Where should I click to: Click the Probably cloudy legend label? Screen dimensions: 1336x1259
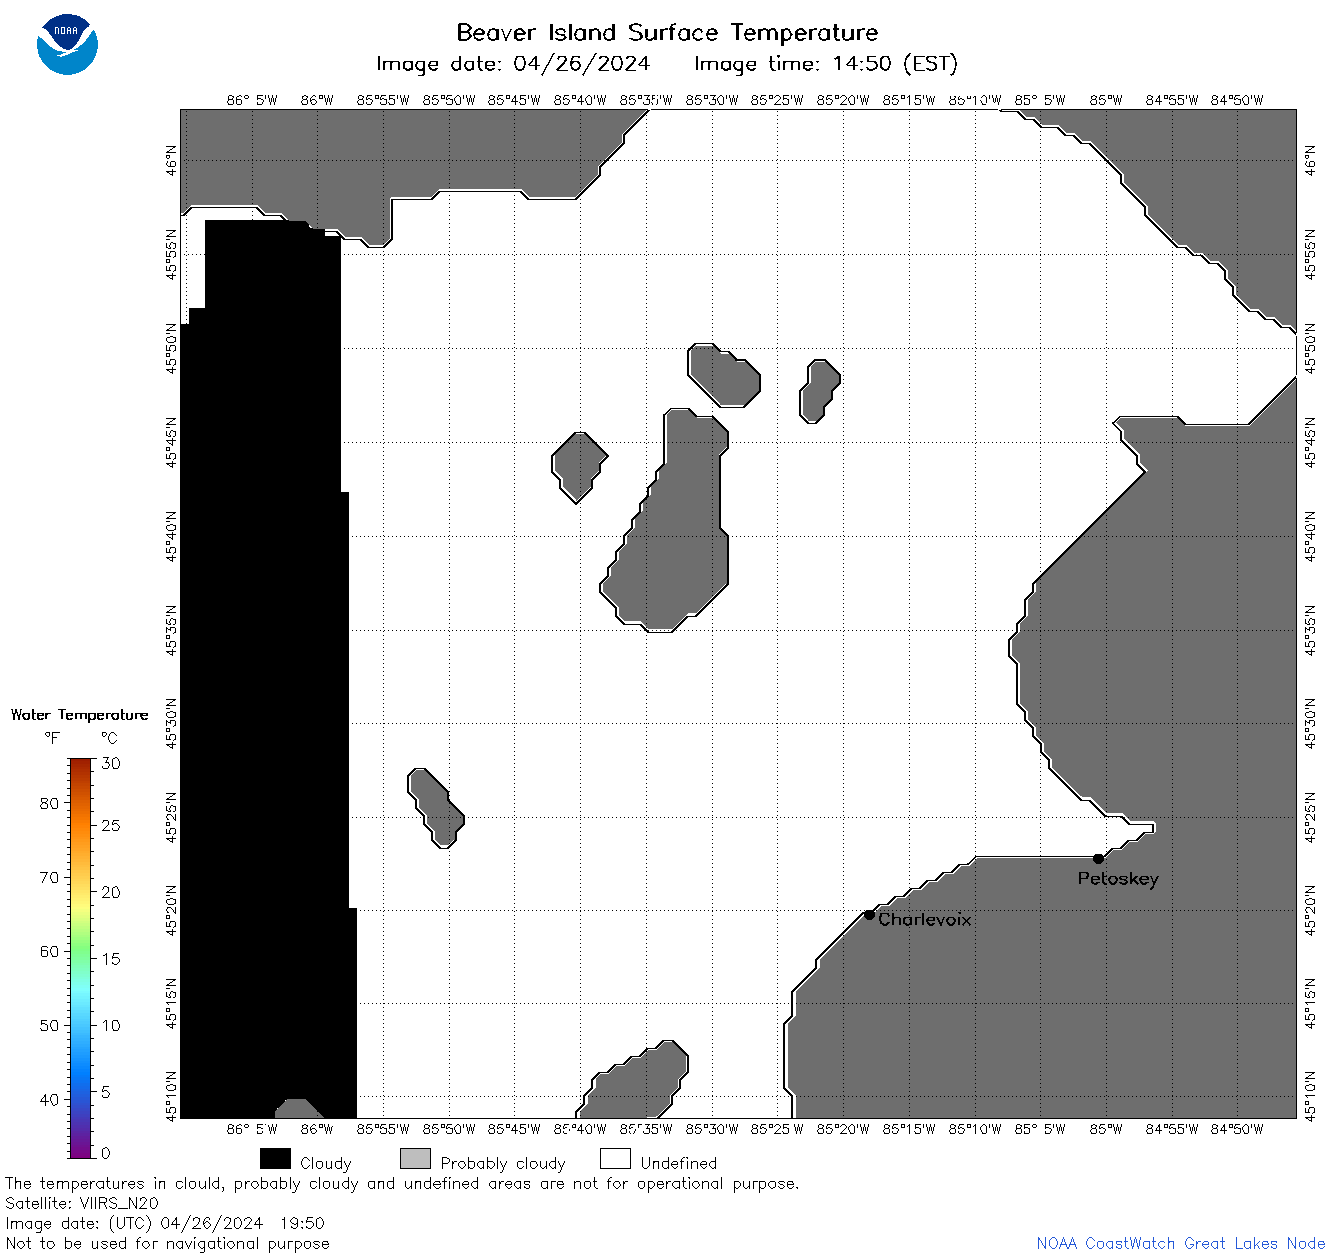tap(503, 1163)
